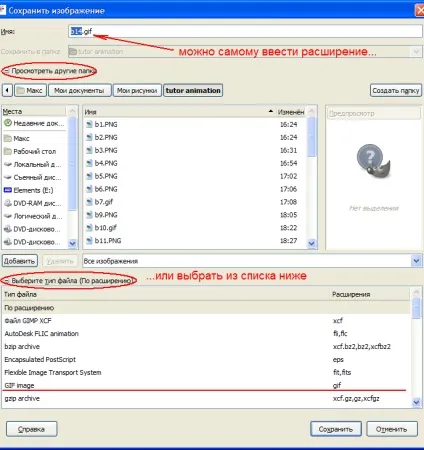Collapse the 'Просмотреть другие папки' expander
Image resolution: width=424 pixels, height=450 pixels.
pyautogui.click(x=7, y=71)
